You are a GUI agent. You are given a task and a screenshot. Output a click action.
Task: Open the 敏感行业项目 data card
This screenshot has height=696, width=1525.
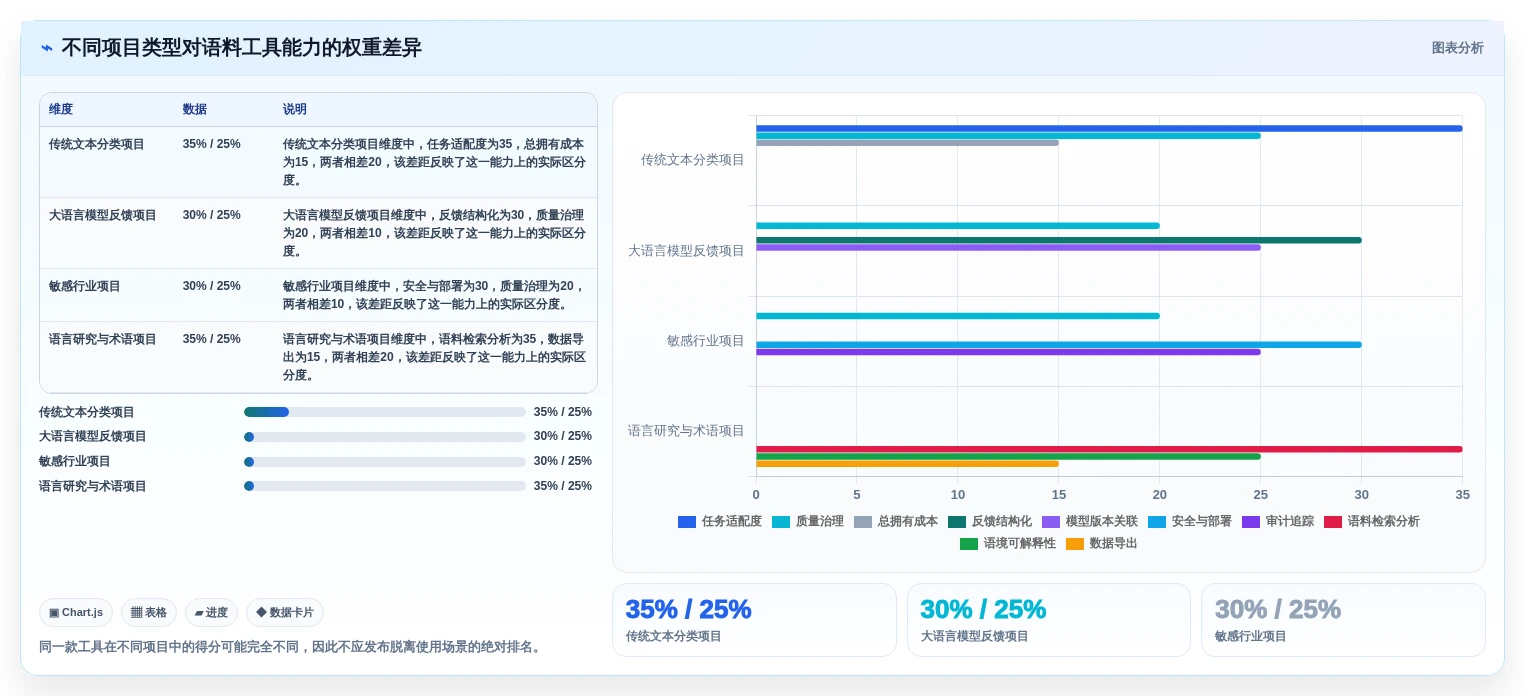coord(1343,620)
